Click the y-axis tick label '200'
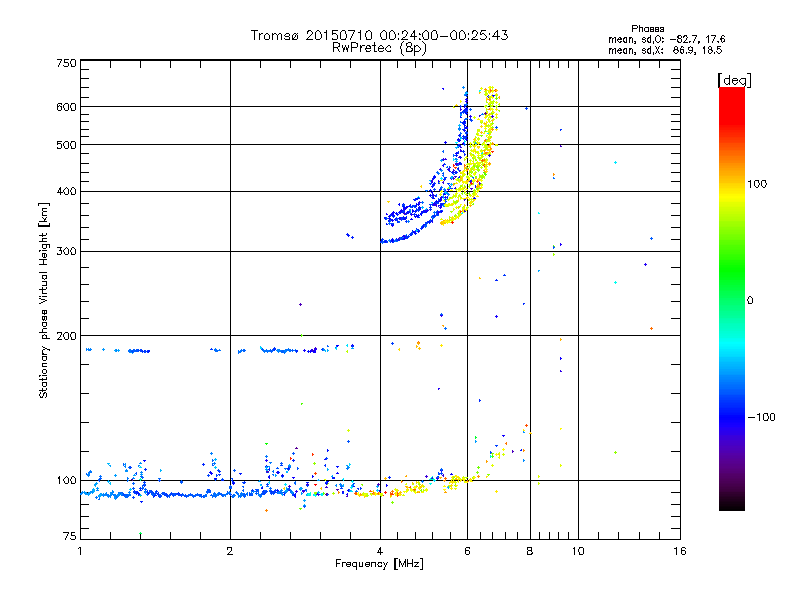Screen dimensions: 800x600 (66, 336)
